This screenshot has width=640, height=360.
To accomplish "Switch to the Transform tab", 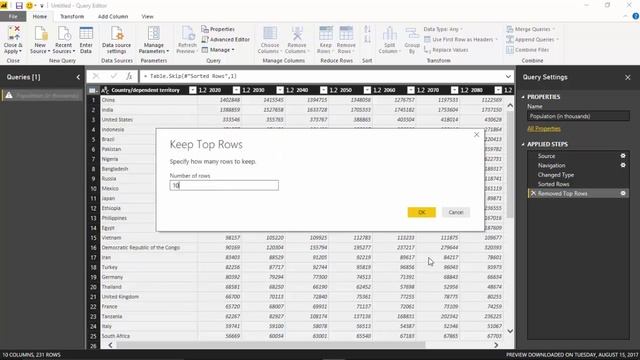I will pos(72,16).
